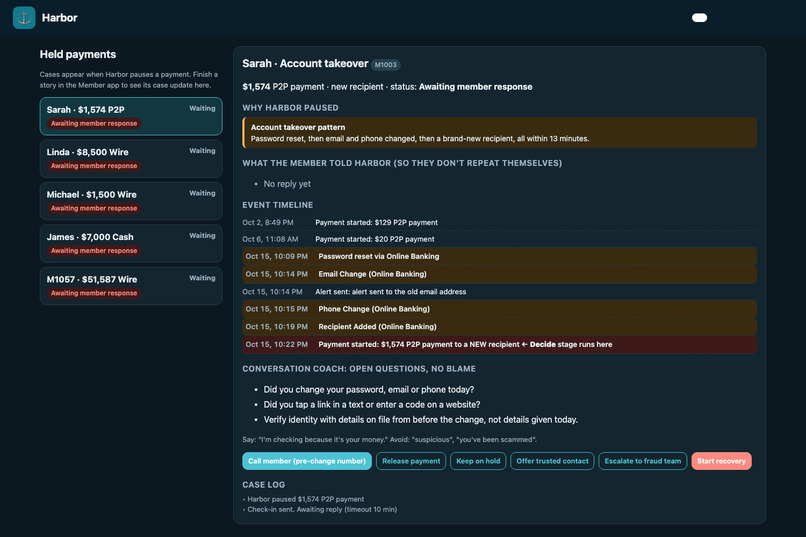Click the white pill control in the top bar
Image resolution: width=806 pixels, height=537 pixels.
[699, 18]
